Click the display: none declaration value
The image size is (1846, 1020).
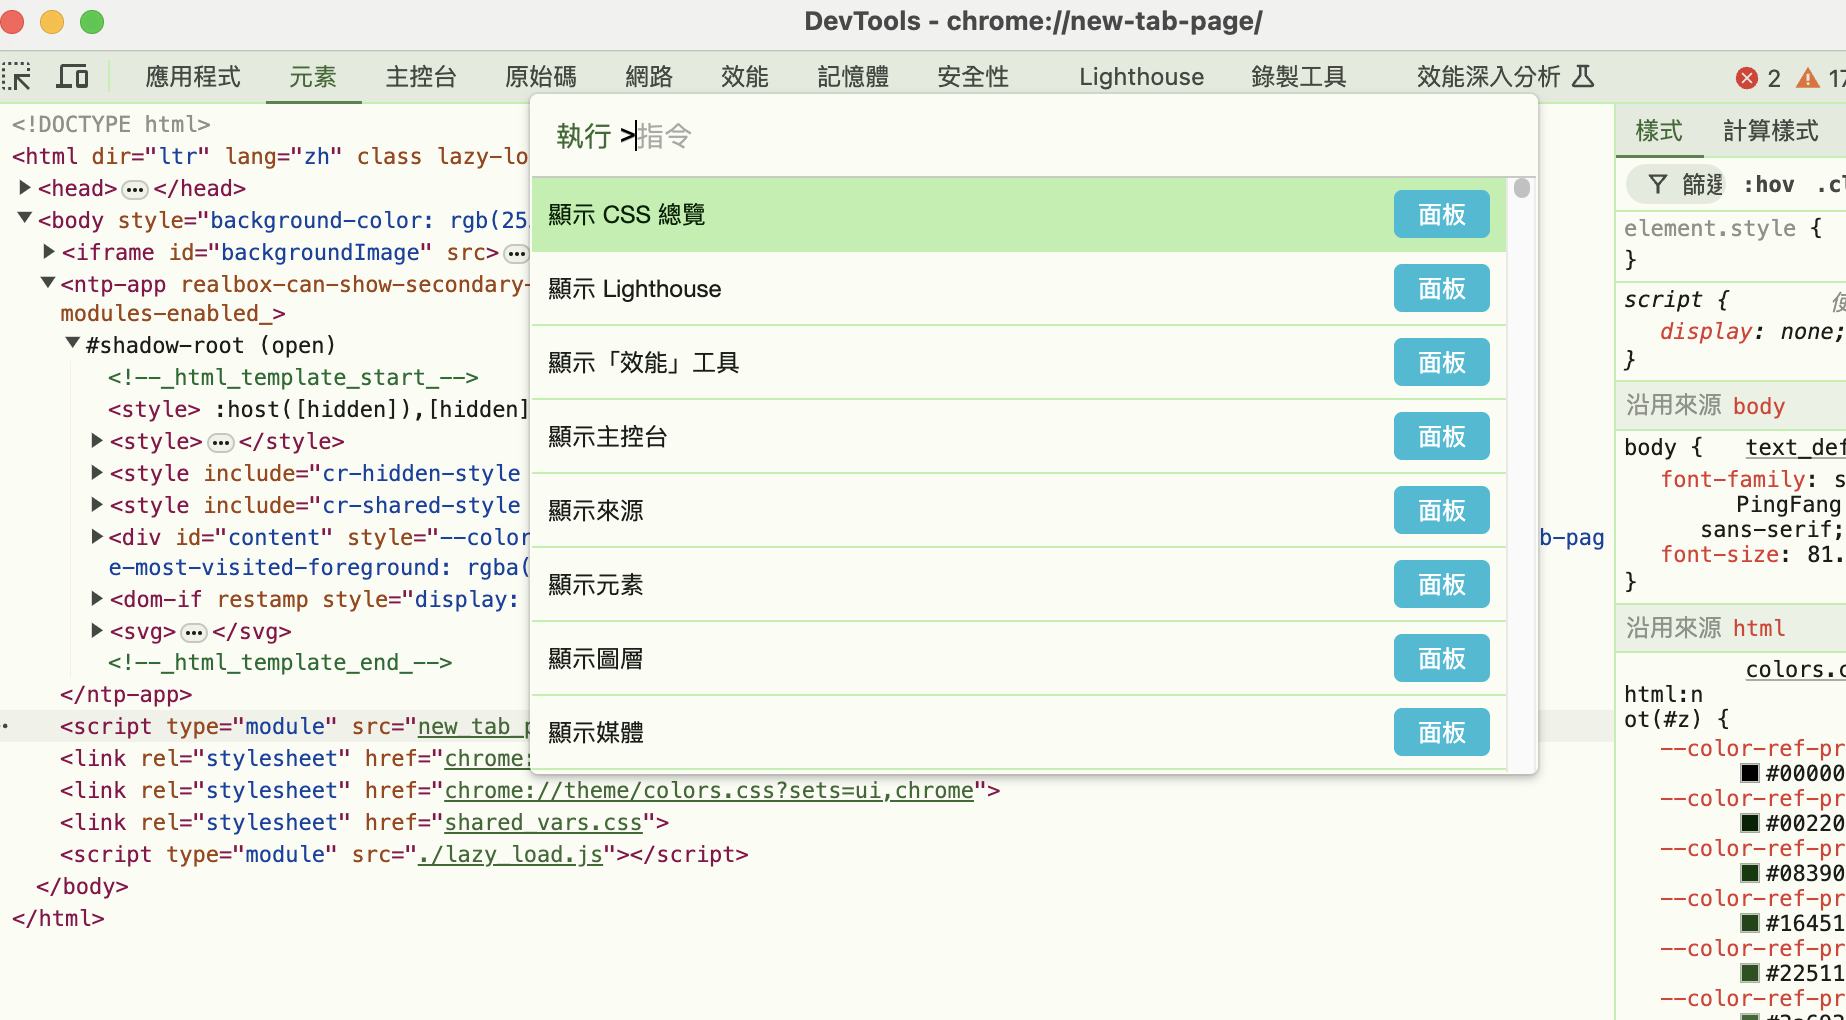1810,332
